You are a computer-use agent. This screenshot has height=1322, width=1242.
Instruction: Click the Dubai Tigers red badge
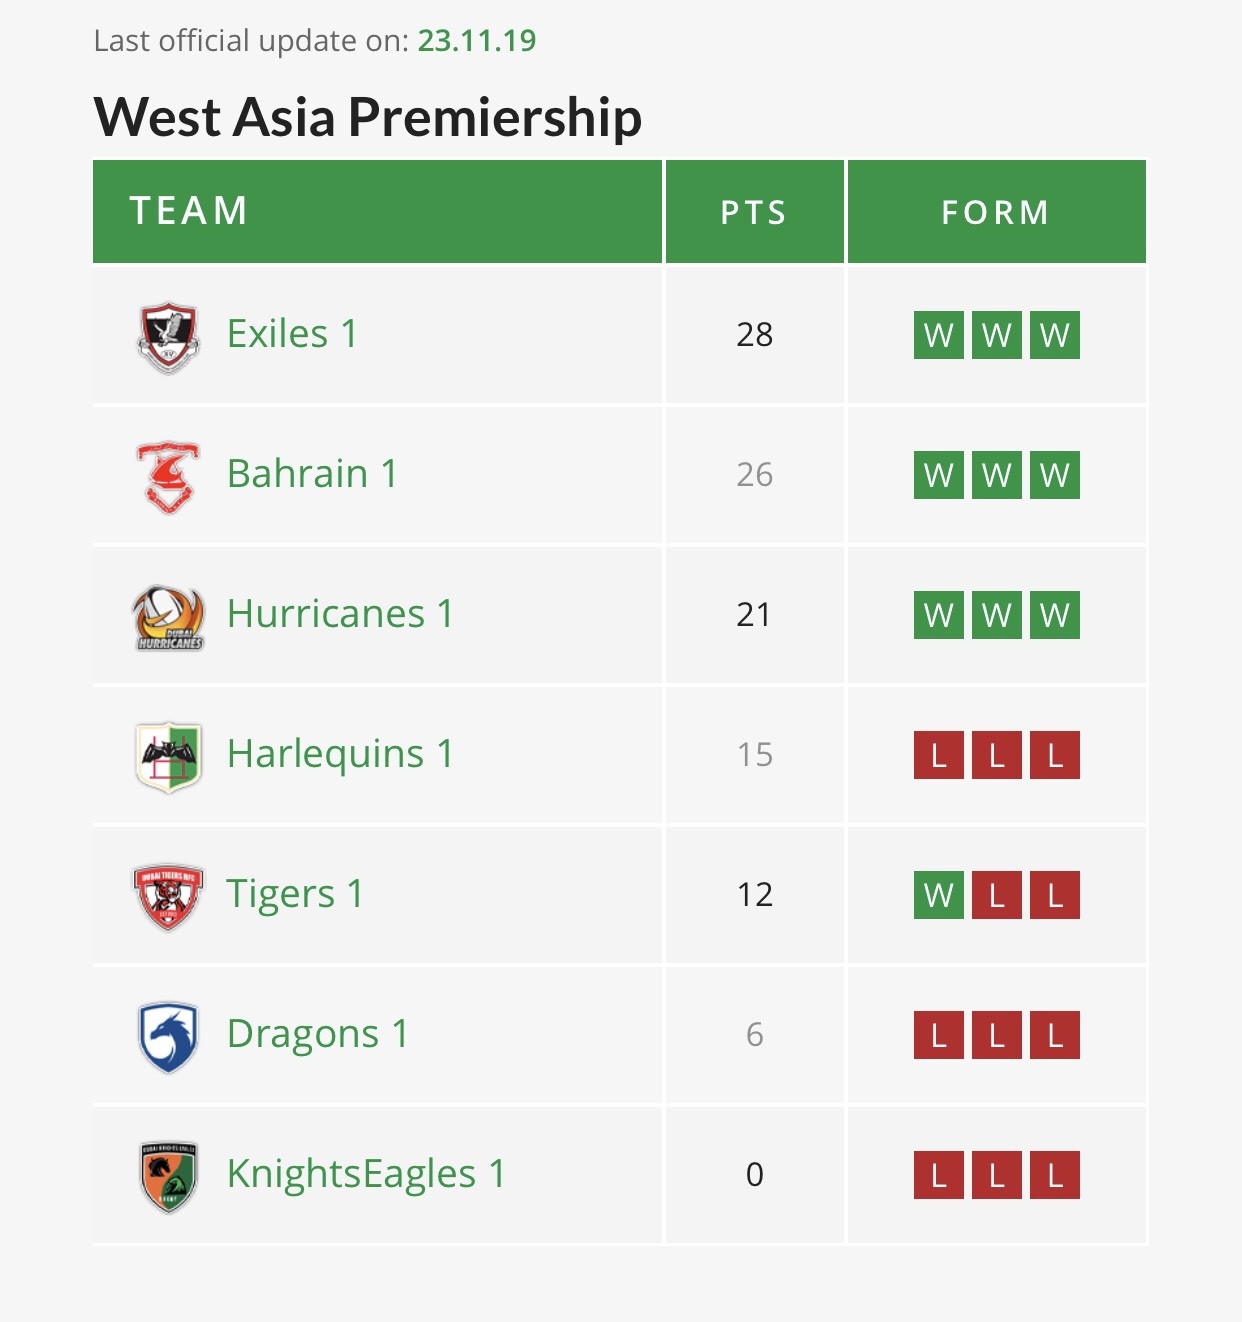(168, 897)
